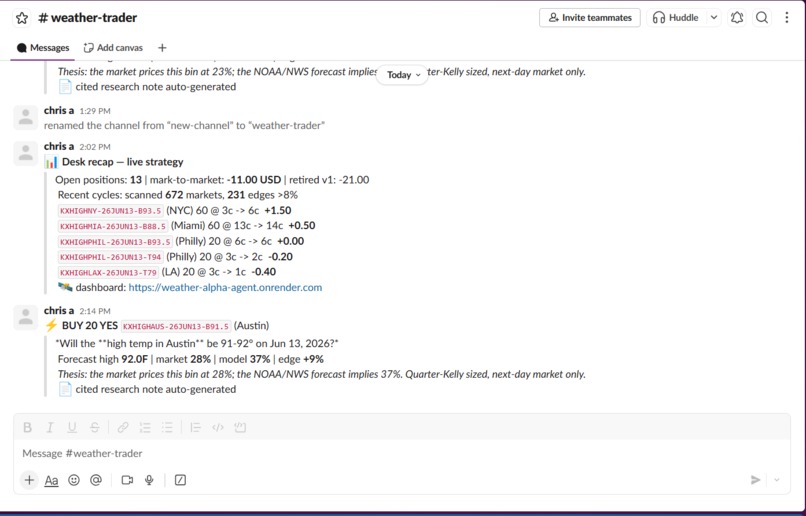Click the 2:02 PM message timestamp
The height and width of the screenshot is (516, 806).
[x=95, y=147]
